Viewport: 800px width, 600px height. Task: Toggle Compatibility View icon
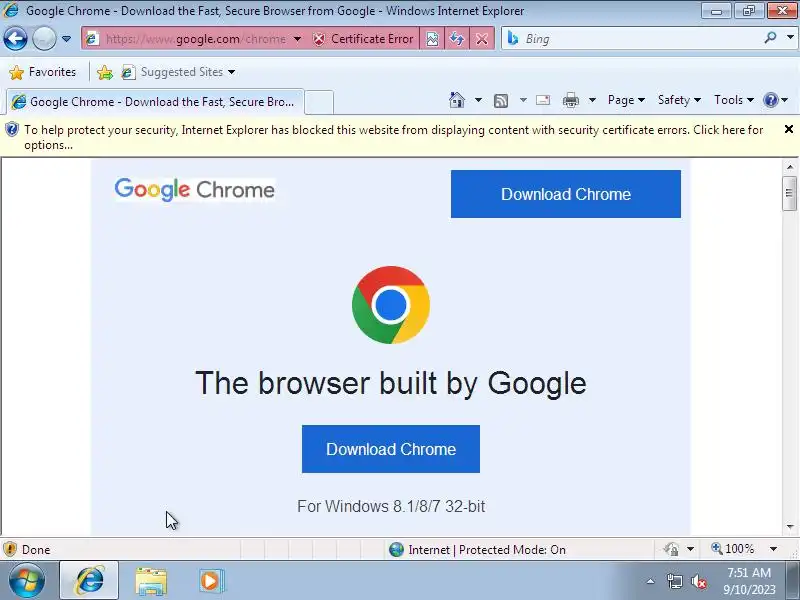pyautogui.click(x=432, y=39)
